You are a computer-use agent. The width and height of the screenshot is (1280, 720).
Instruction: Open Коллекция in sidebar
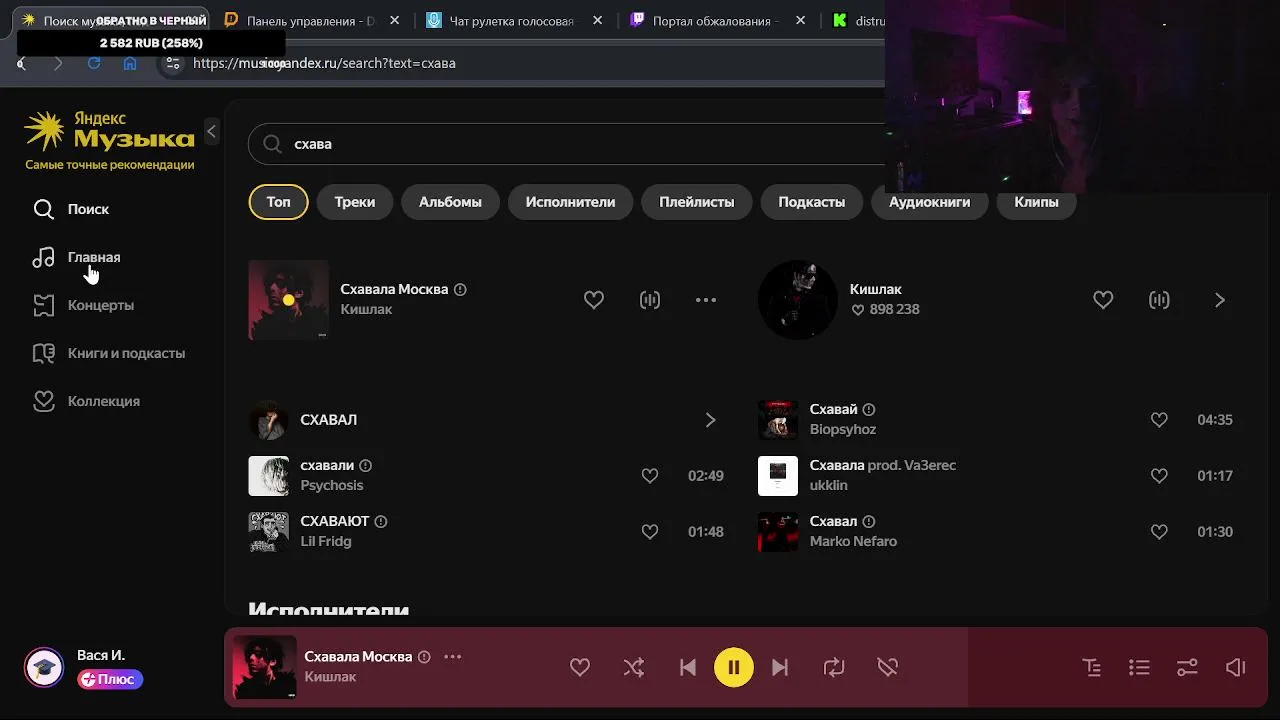[x=86, y=401]
